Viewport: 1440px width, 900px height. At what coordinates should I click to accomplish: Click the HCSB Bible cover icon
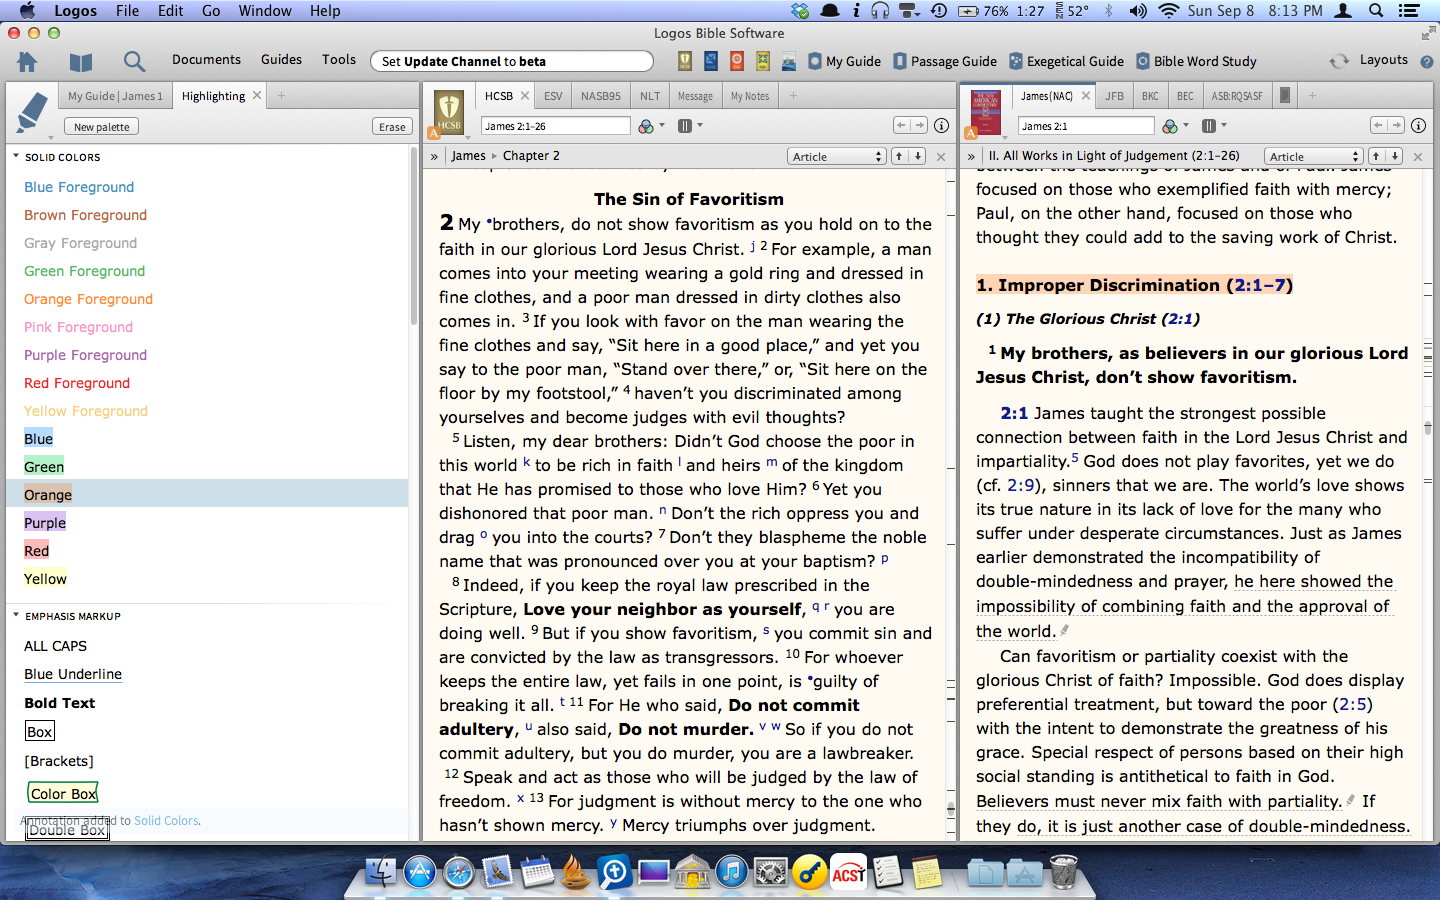(449, 113)
